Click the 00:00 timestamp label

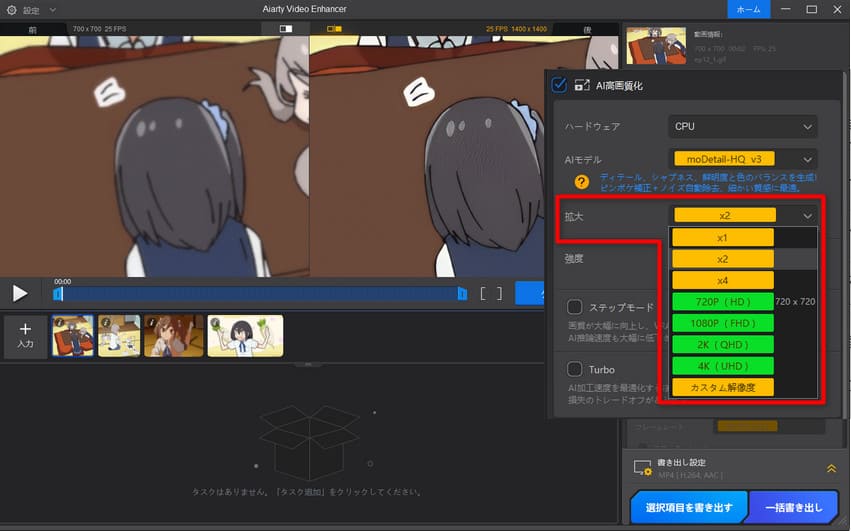62,281
